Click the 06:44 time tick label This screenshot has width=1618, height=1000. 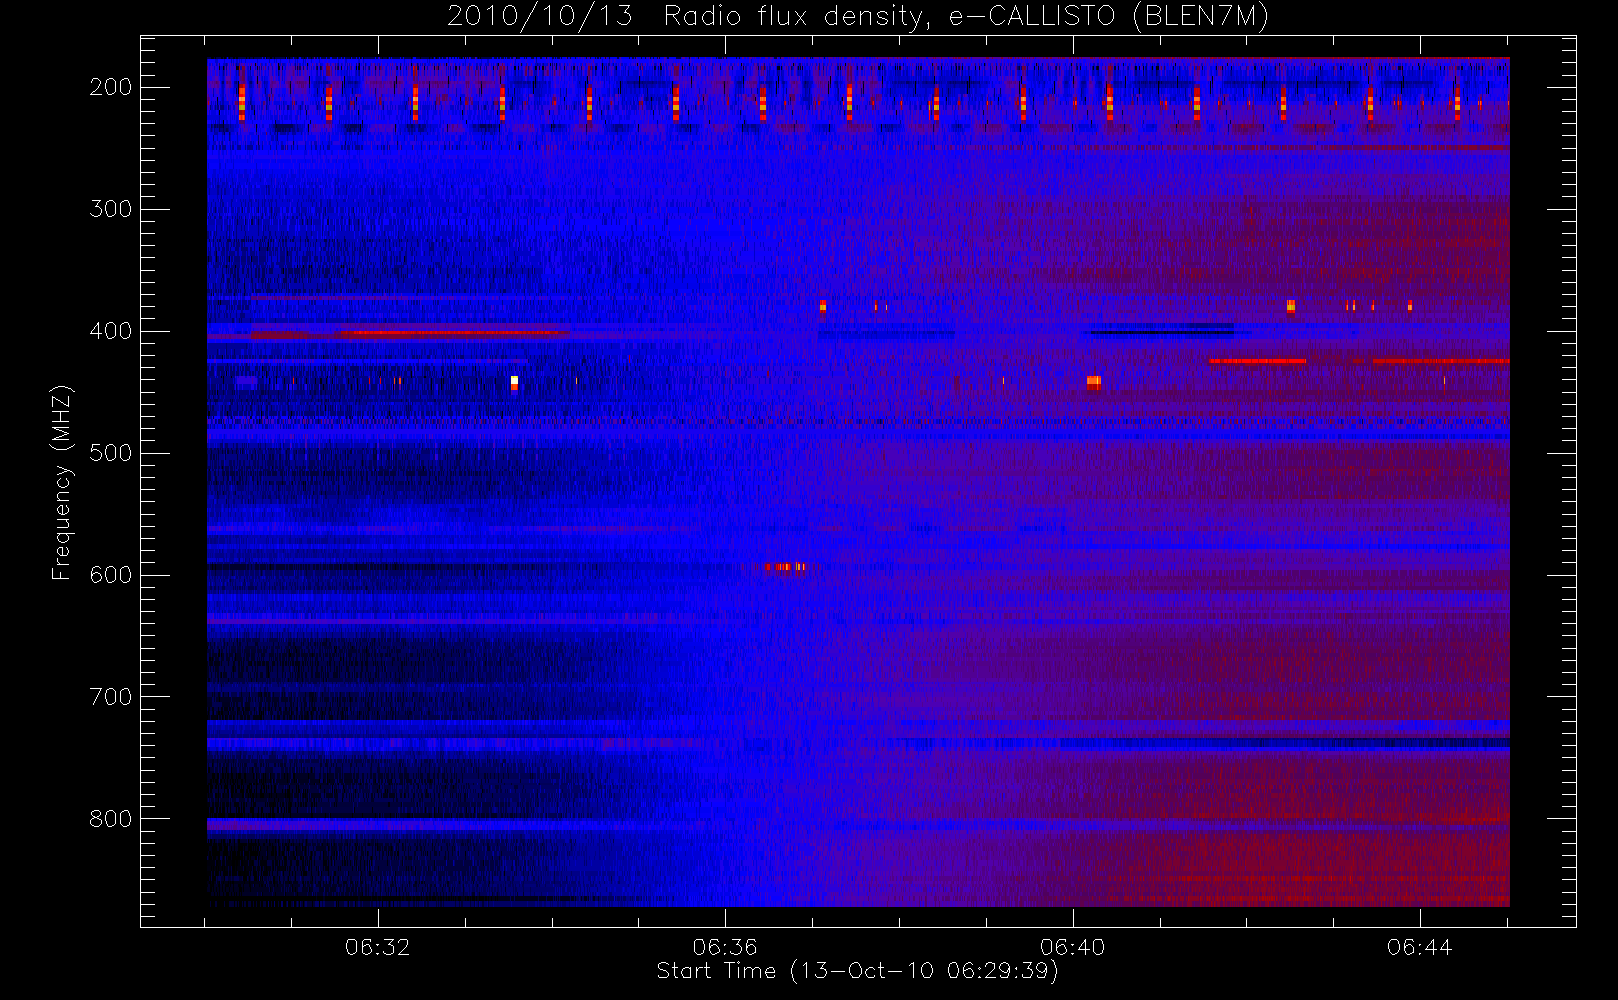pos(1419,947)
